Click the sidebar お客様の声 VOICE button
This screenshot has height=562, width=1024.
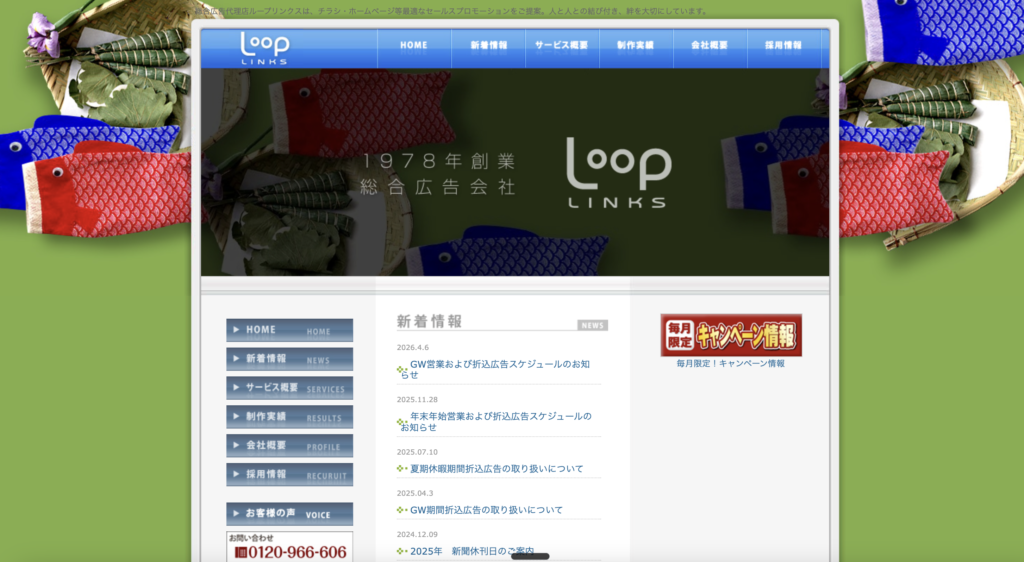pos(289,514)
